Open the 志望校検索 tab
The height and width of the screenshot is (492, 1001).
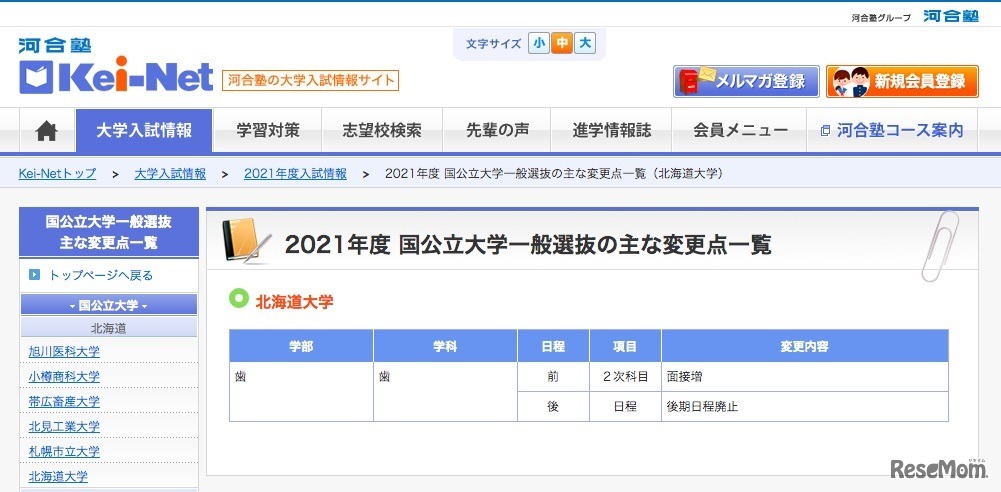[381, 131]
